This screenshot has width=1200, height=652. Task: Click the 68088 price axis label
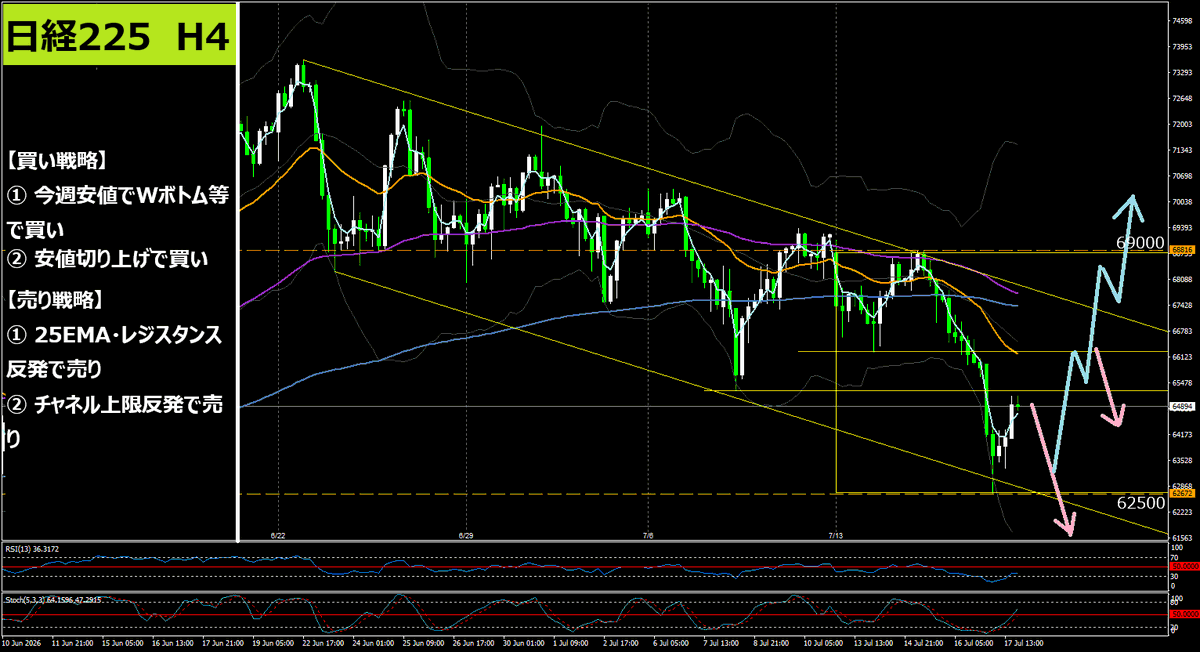1181,280
